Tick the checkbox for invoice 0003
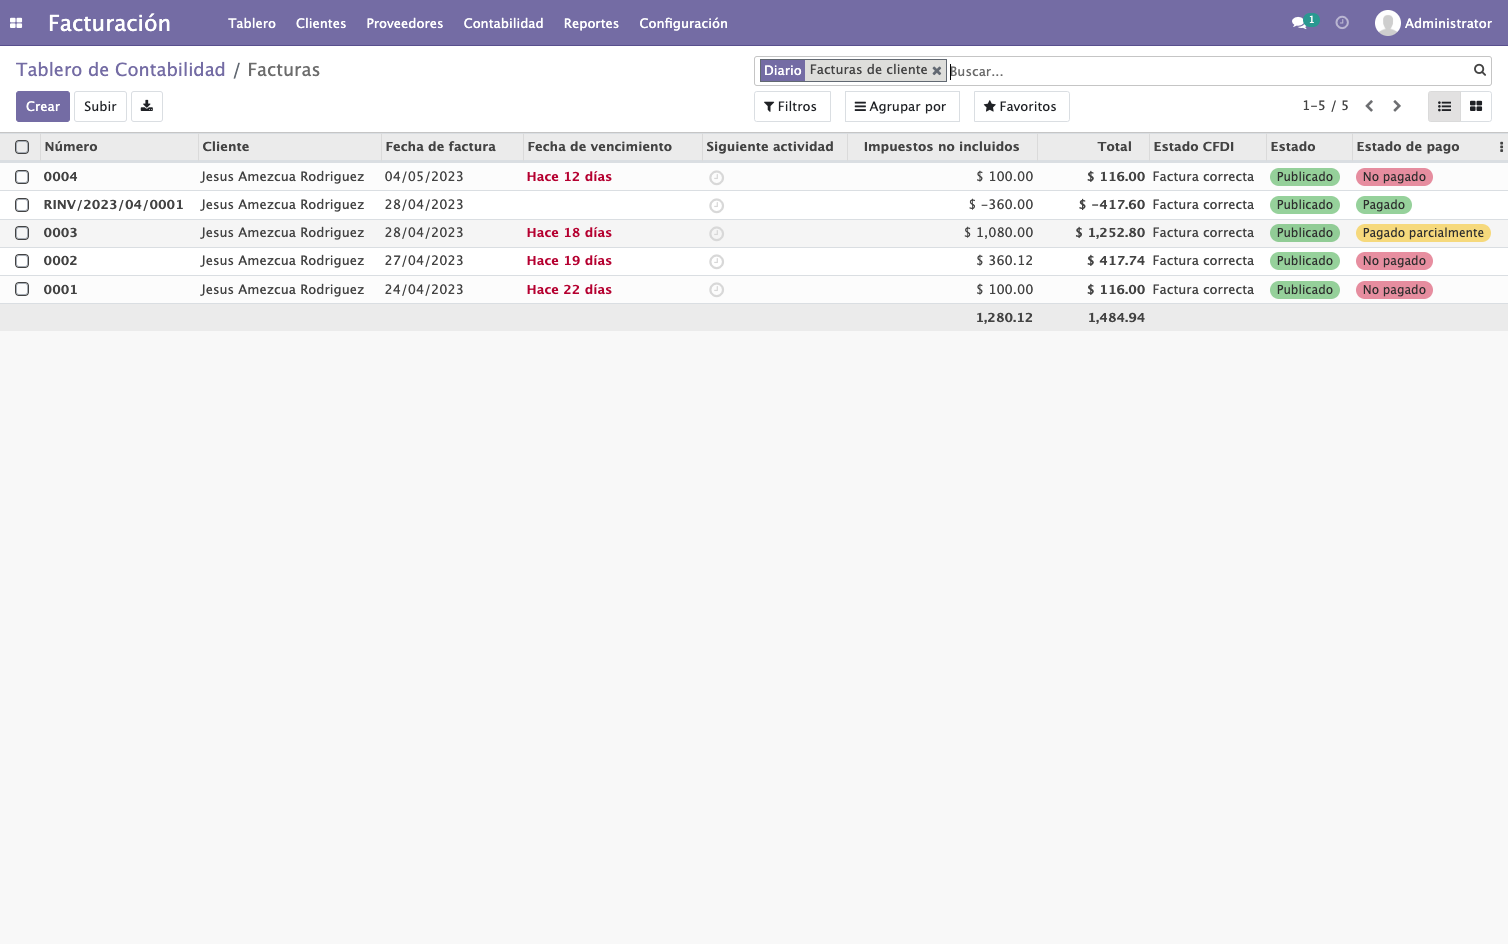 click(22, 233)
